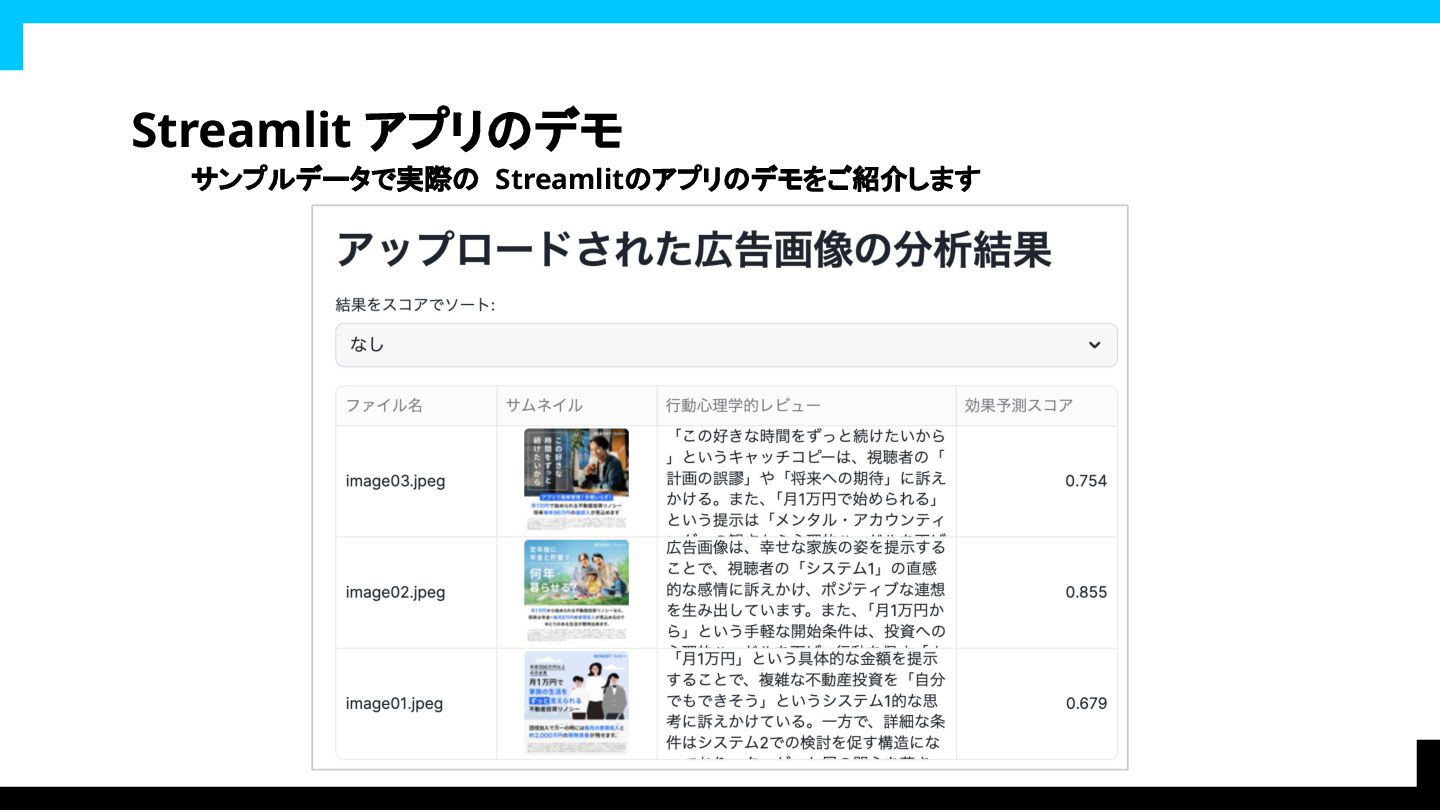The height and width of the screenshot is (810, 1440).
Task: Click the 結果をスコアでソート label
Action: coord(415,304)
